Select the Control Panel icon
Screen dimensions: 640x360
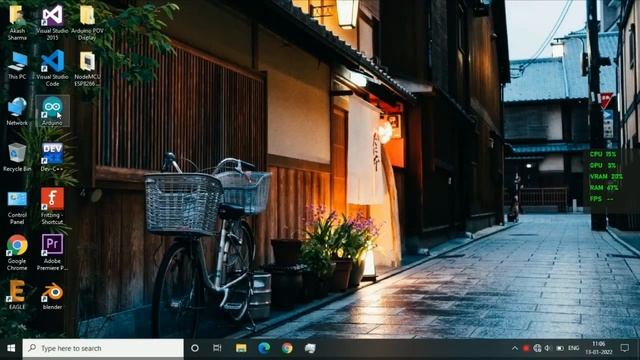click(x=17, y=207)
